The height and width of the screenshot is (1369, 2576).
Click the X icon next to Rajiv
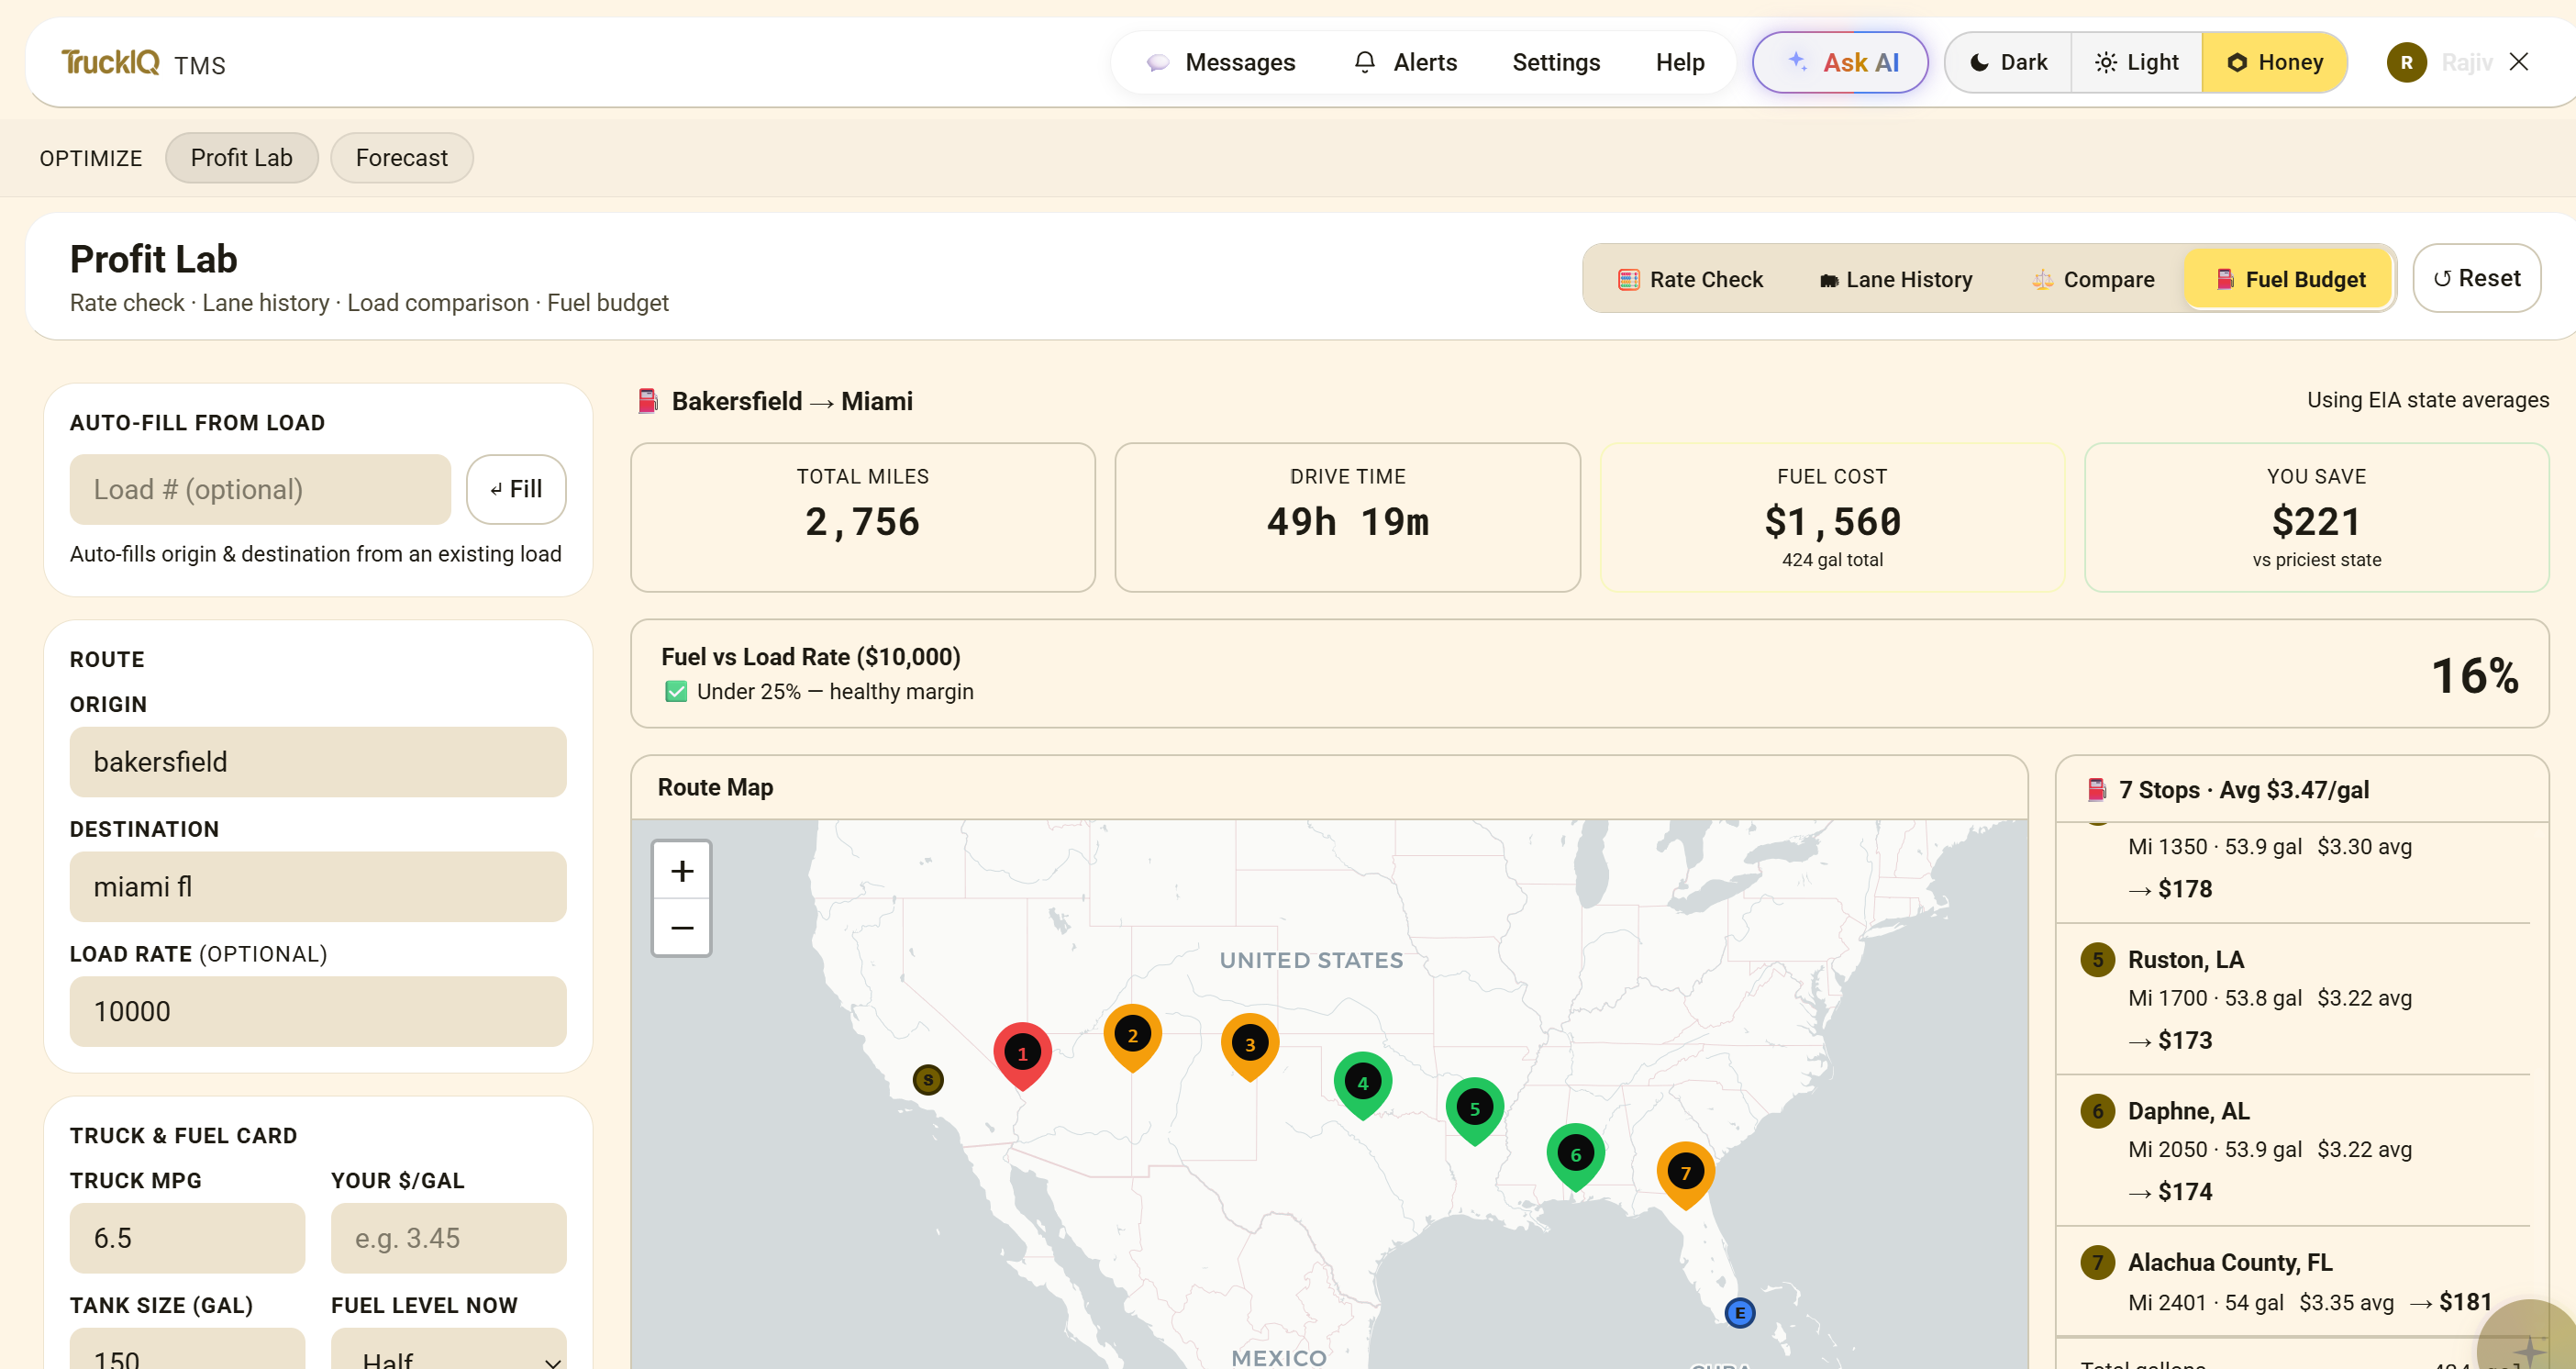(2519, 62)
